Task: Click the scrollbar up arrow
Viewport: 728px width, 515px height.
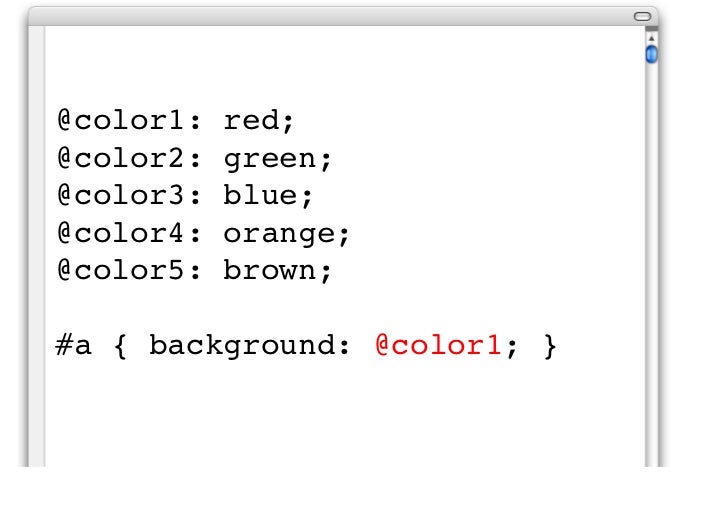Action: (x=651, y=39)
